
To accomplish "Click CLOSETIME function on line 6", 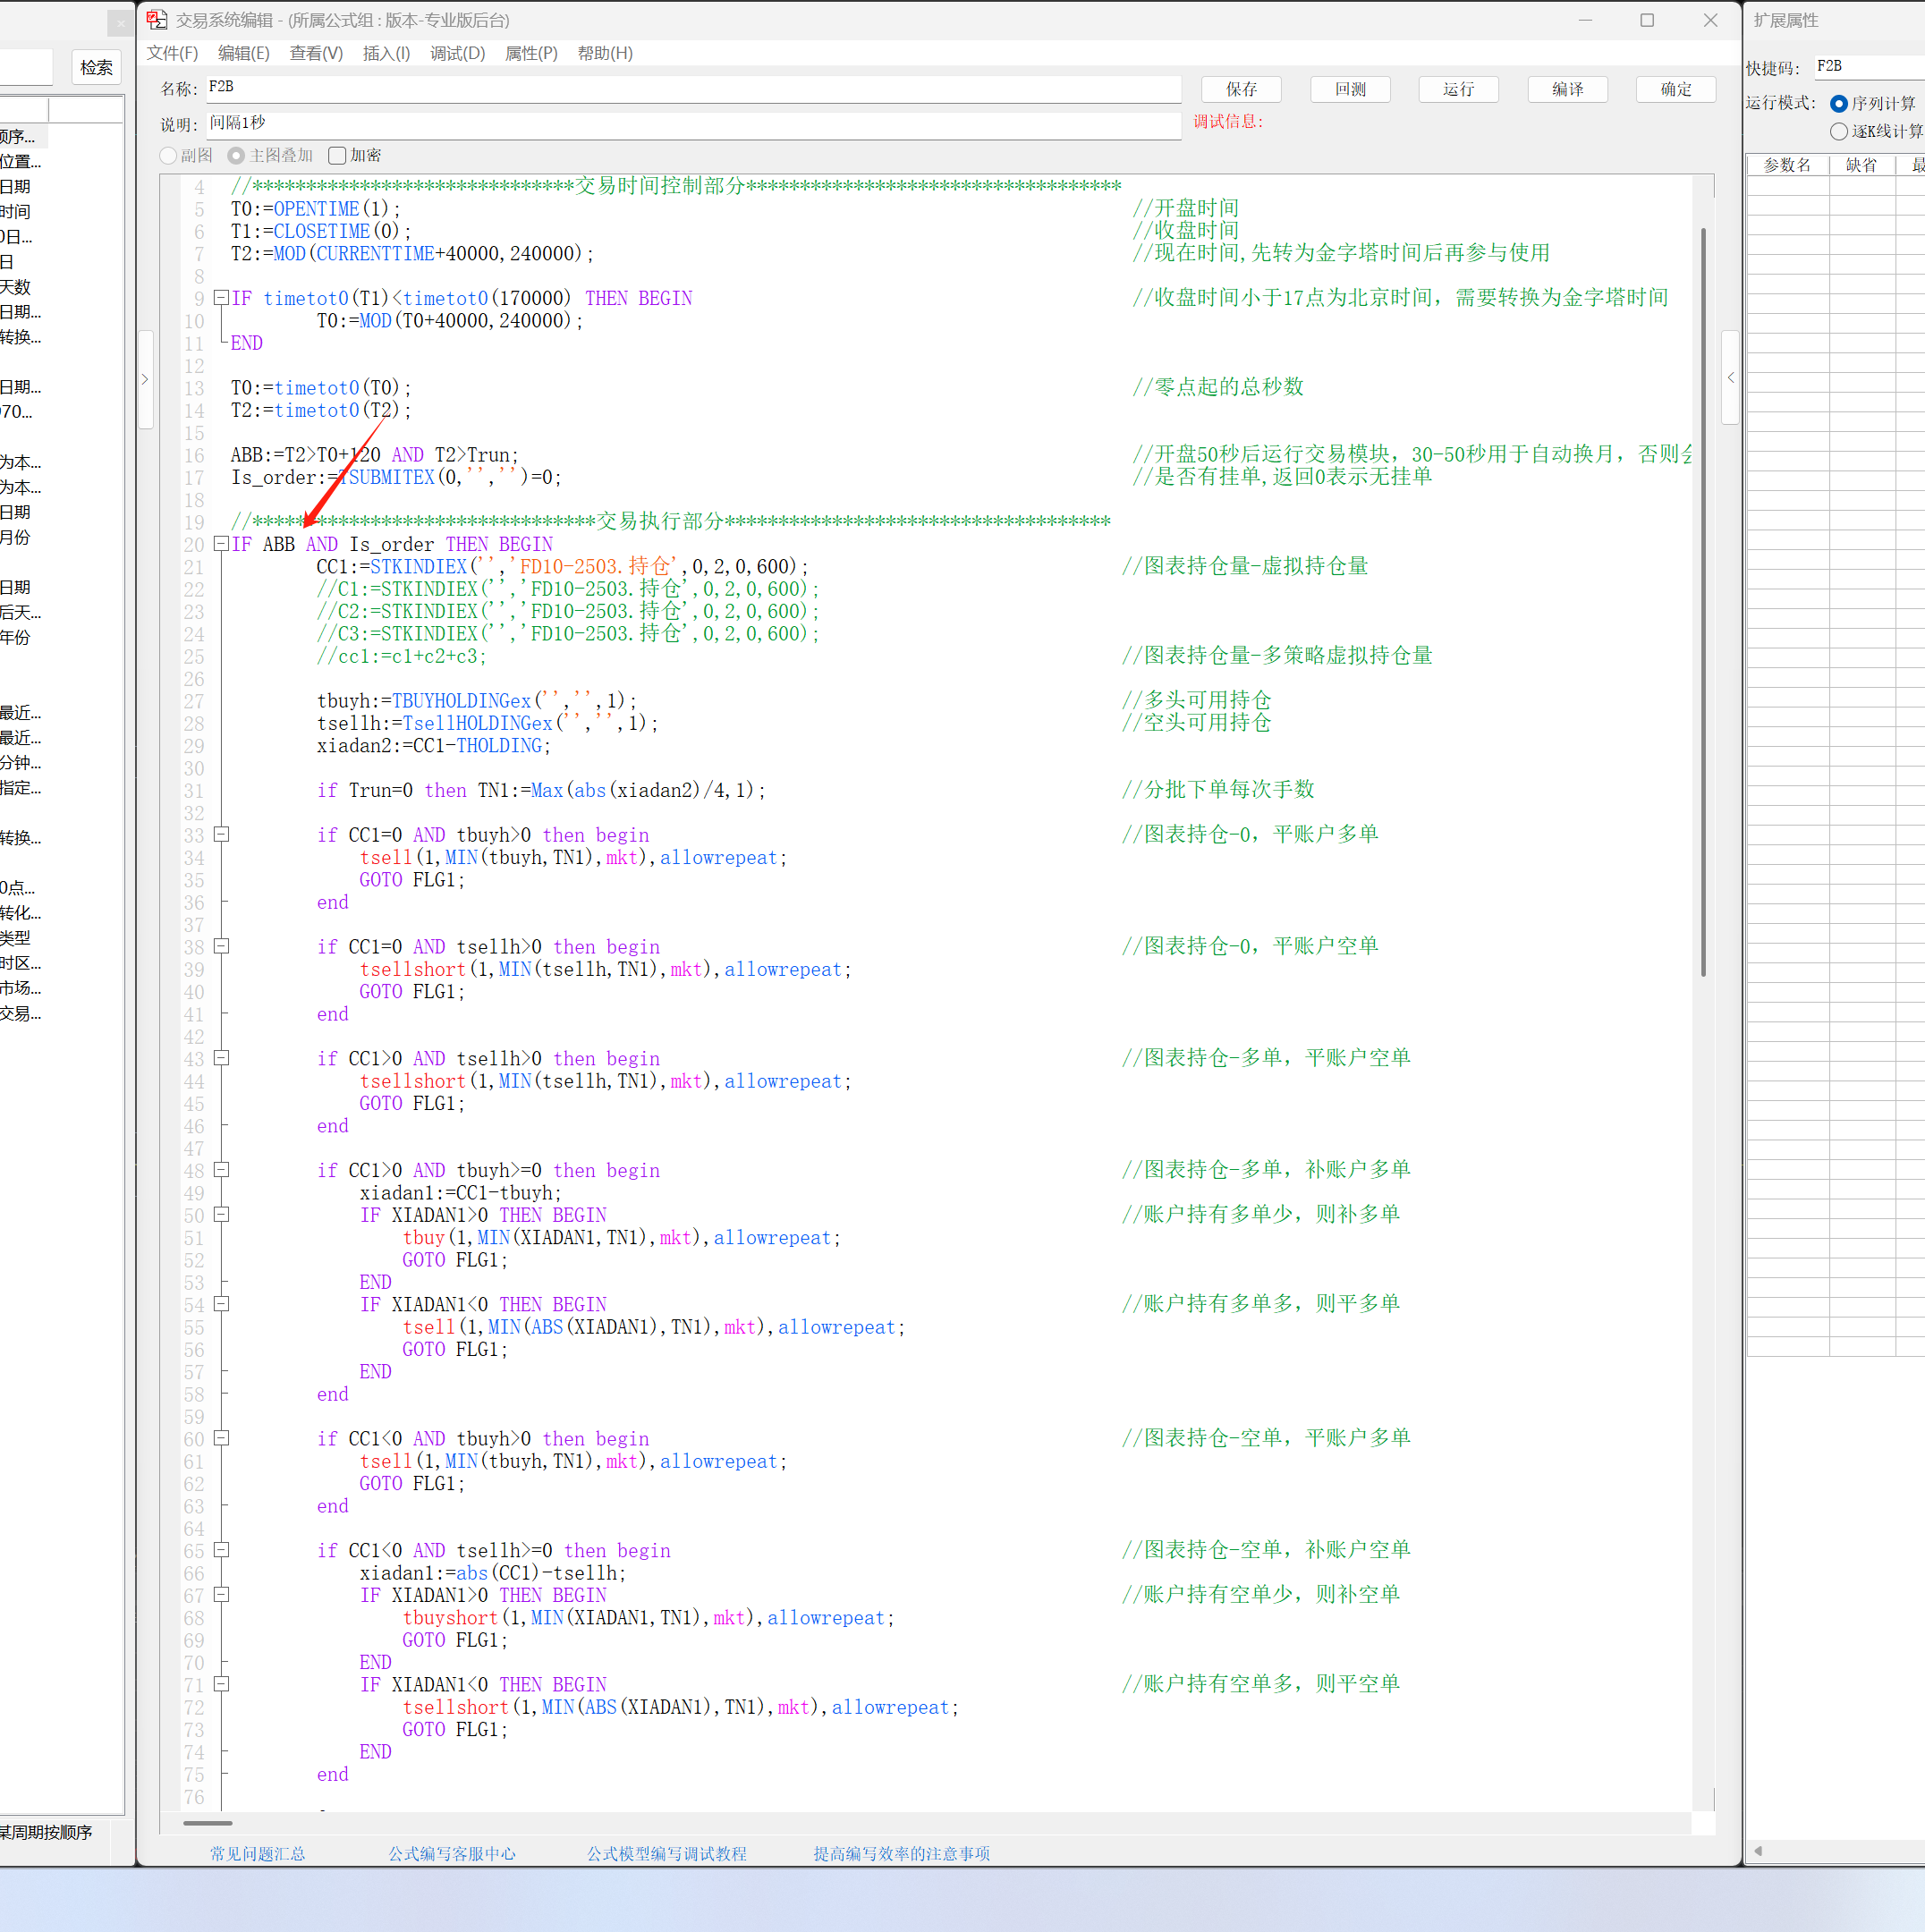I will coord(322,231).
